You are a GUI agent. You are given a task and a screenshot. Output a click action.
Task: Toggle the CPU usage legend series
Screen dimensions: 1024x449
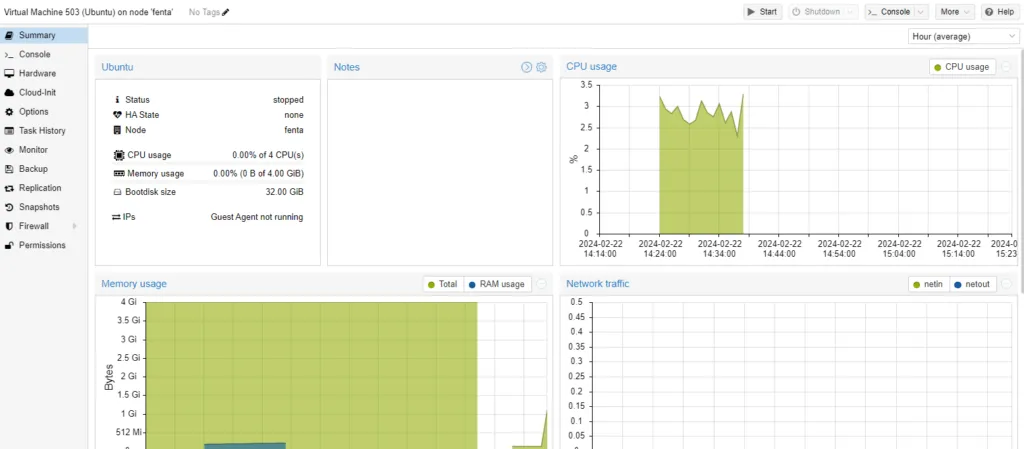963,67
